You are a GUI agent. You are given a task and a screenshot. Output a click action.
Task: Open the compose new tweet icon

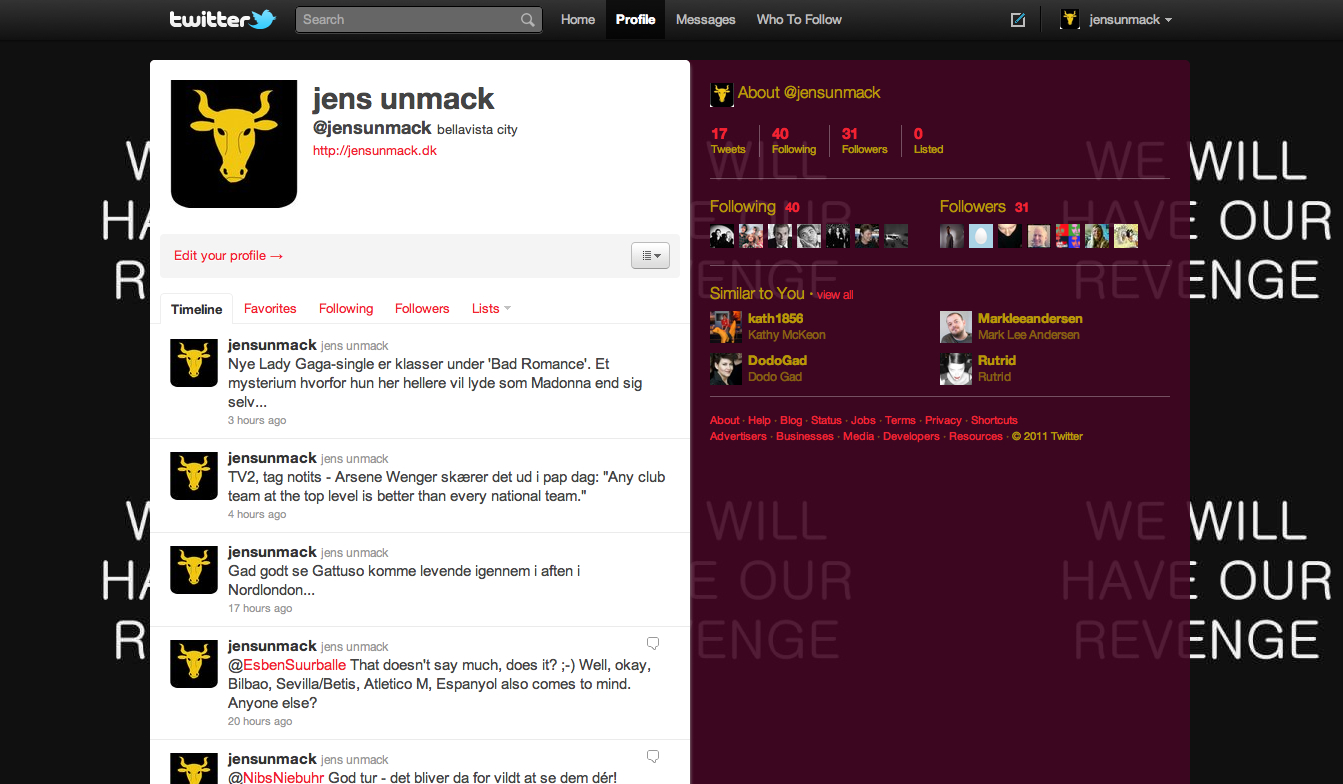[1018, 19]
